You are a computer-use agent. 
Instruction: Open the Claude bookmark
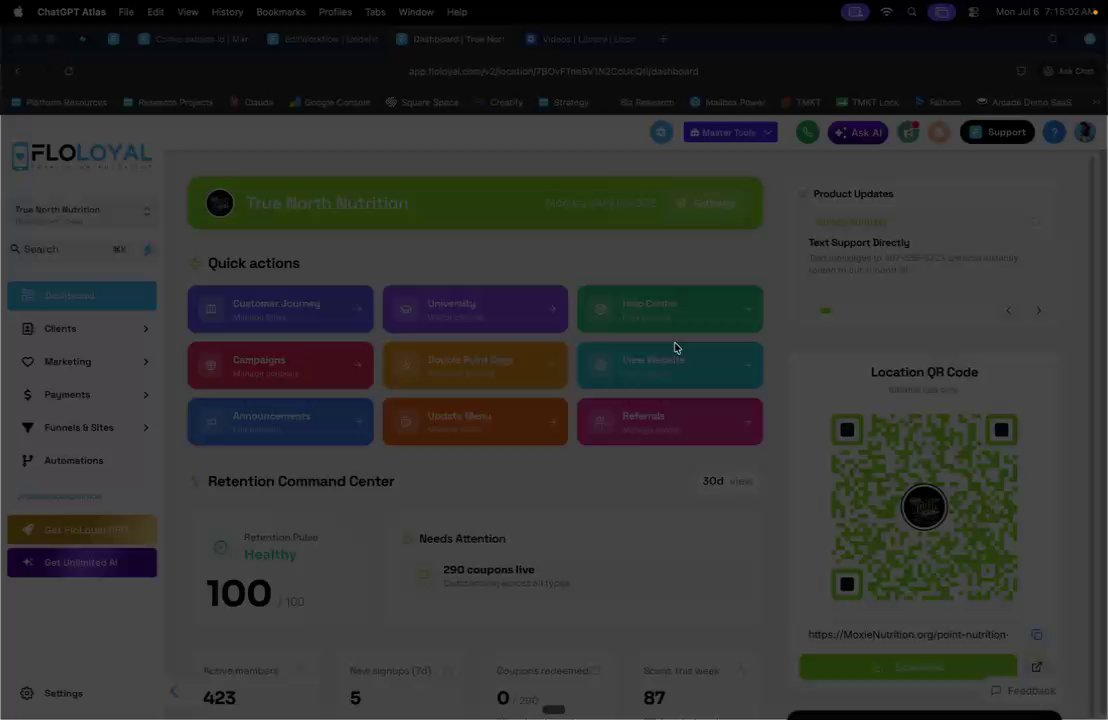(252, 102)
